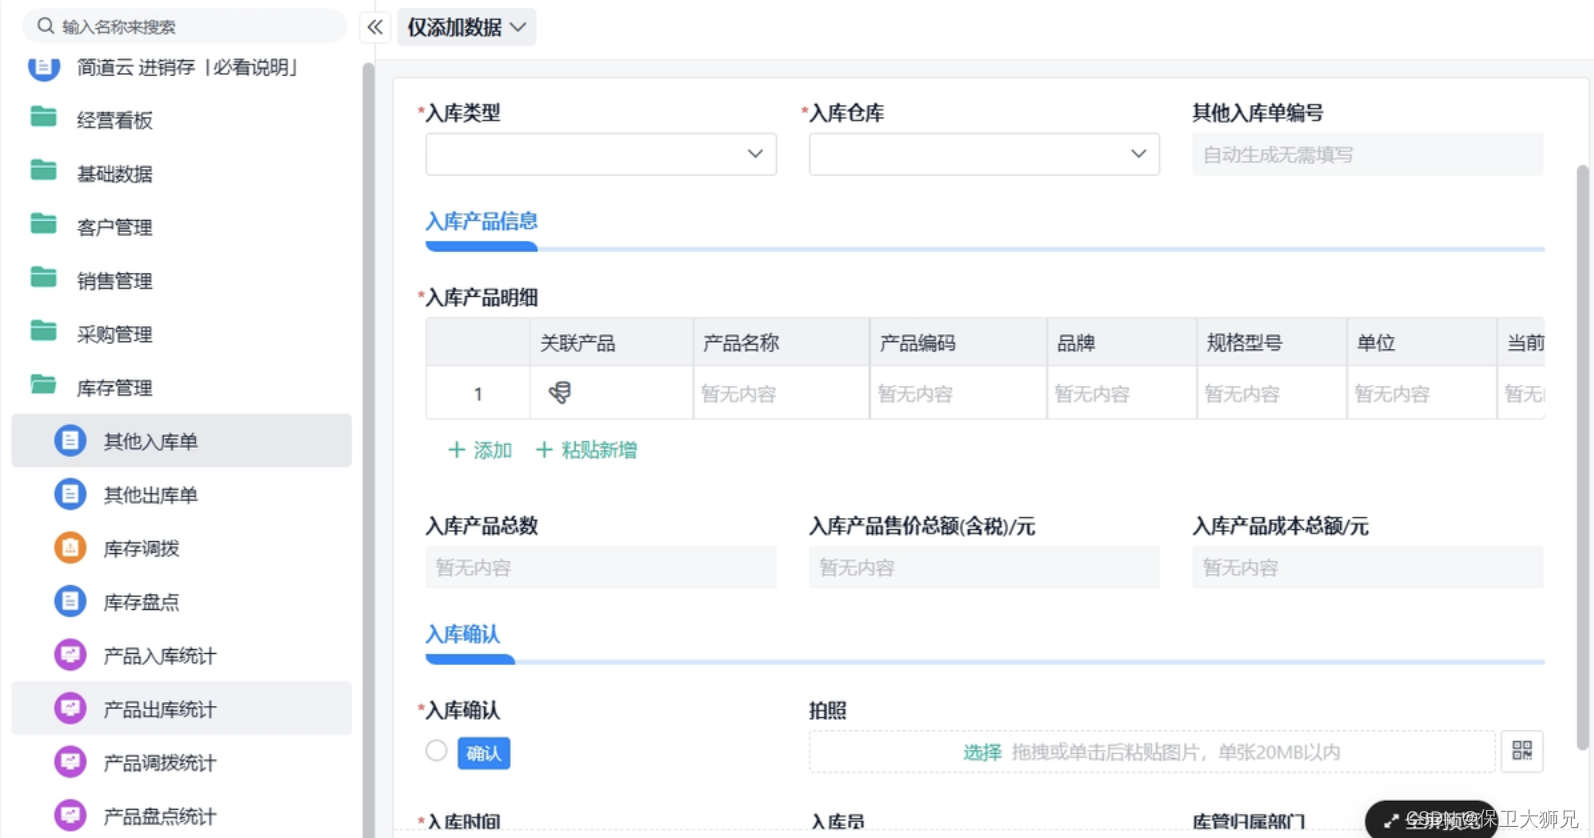Click the 全屏预览 button
This screenshot has height=838, width=1594.
tap(1432, 821)
